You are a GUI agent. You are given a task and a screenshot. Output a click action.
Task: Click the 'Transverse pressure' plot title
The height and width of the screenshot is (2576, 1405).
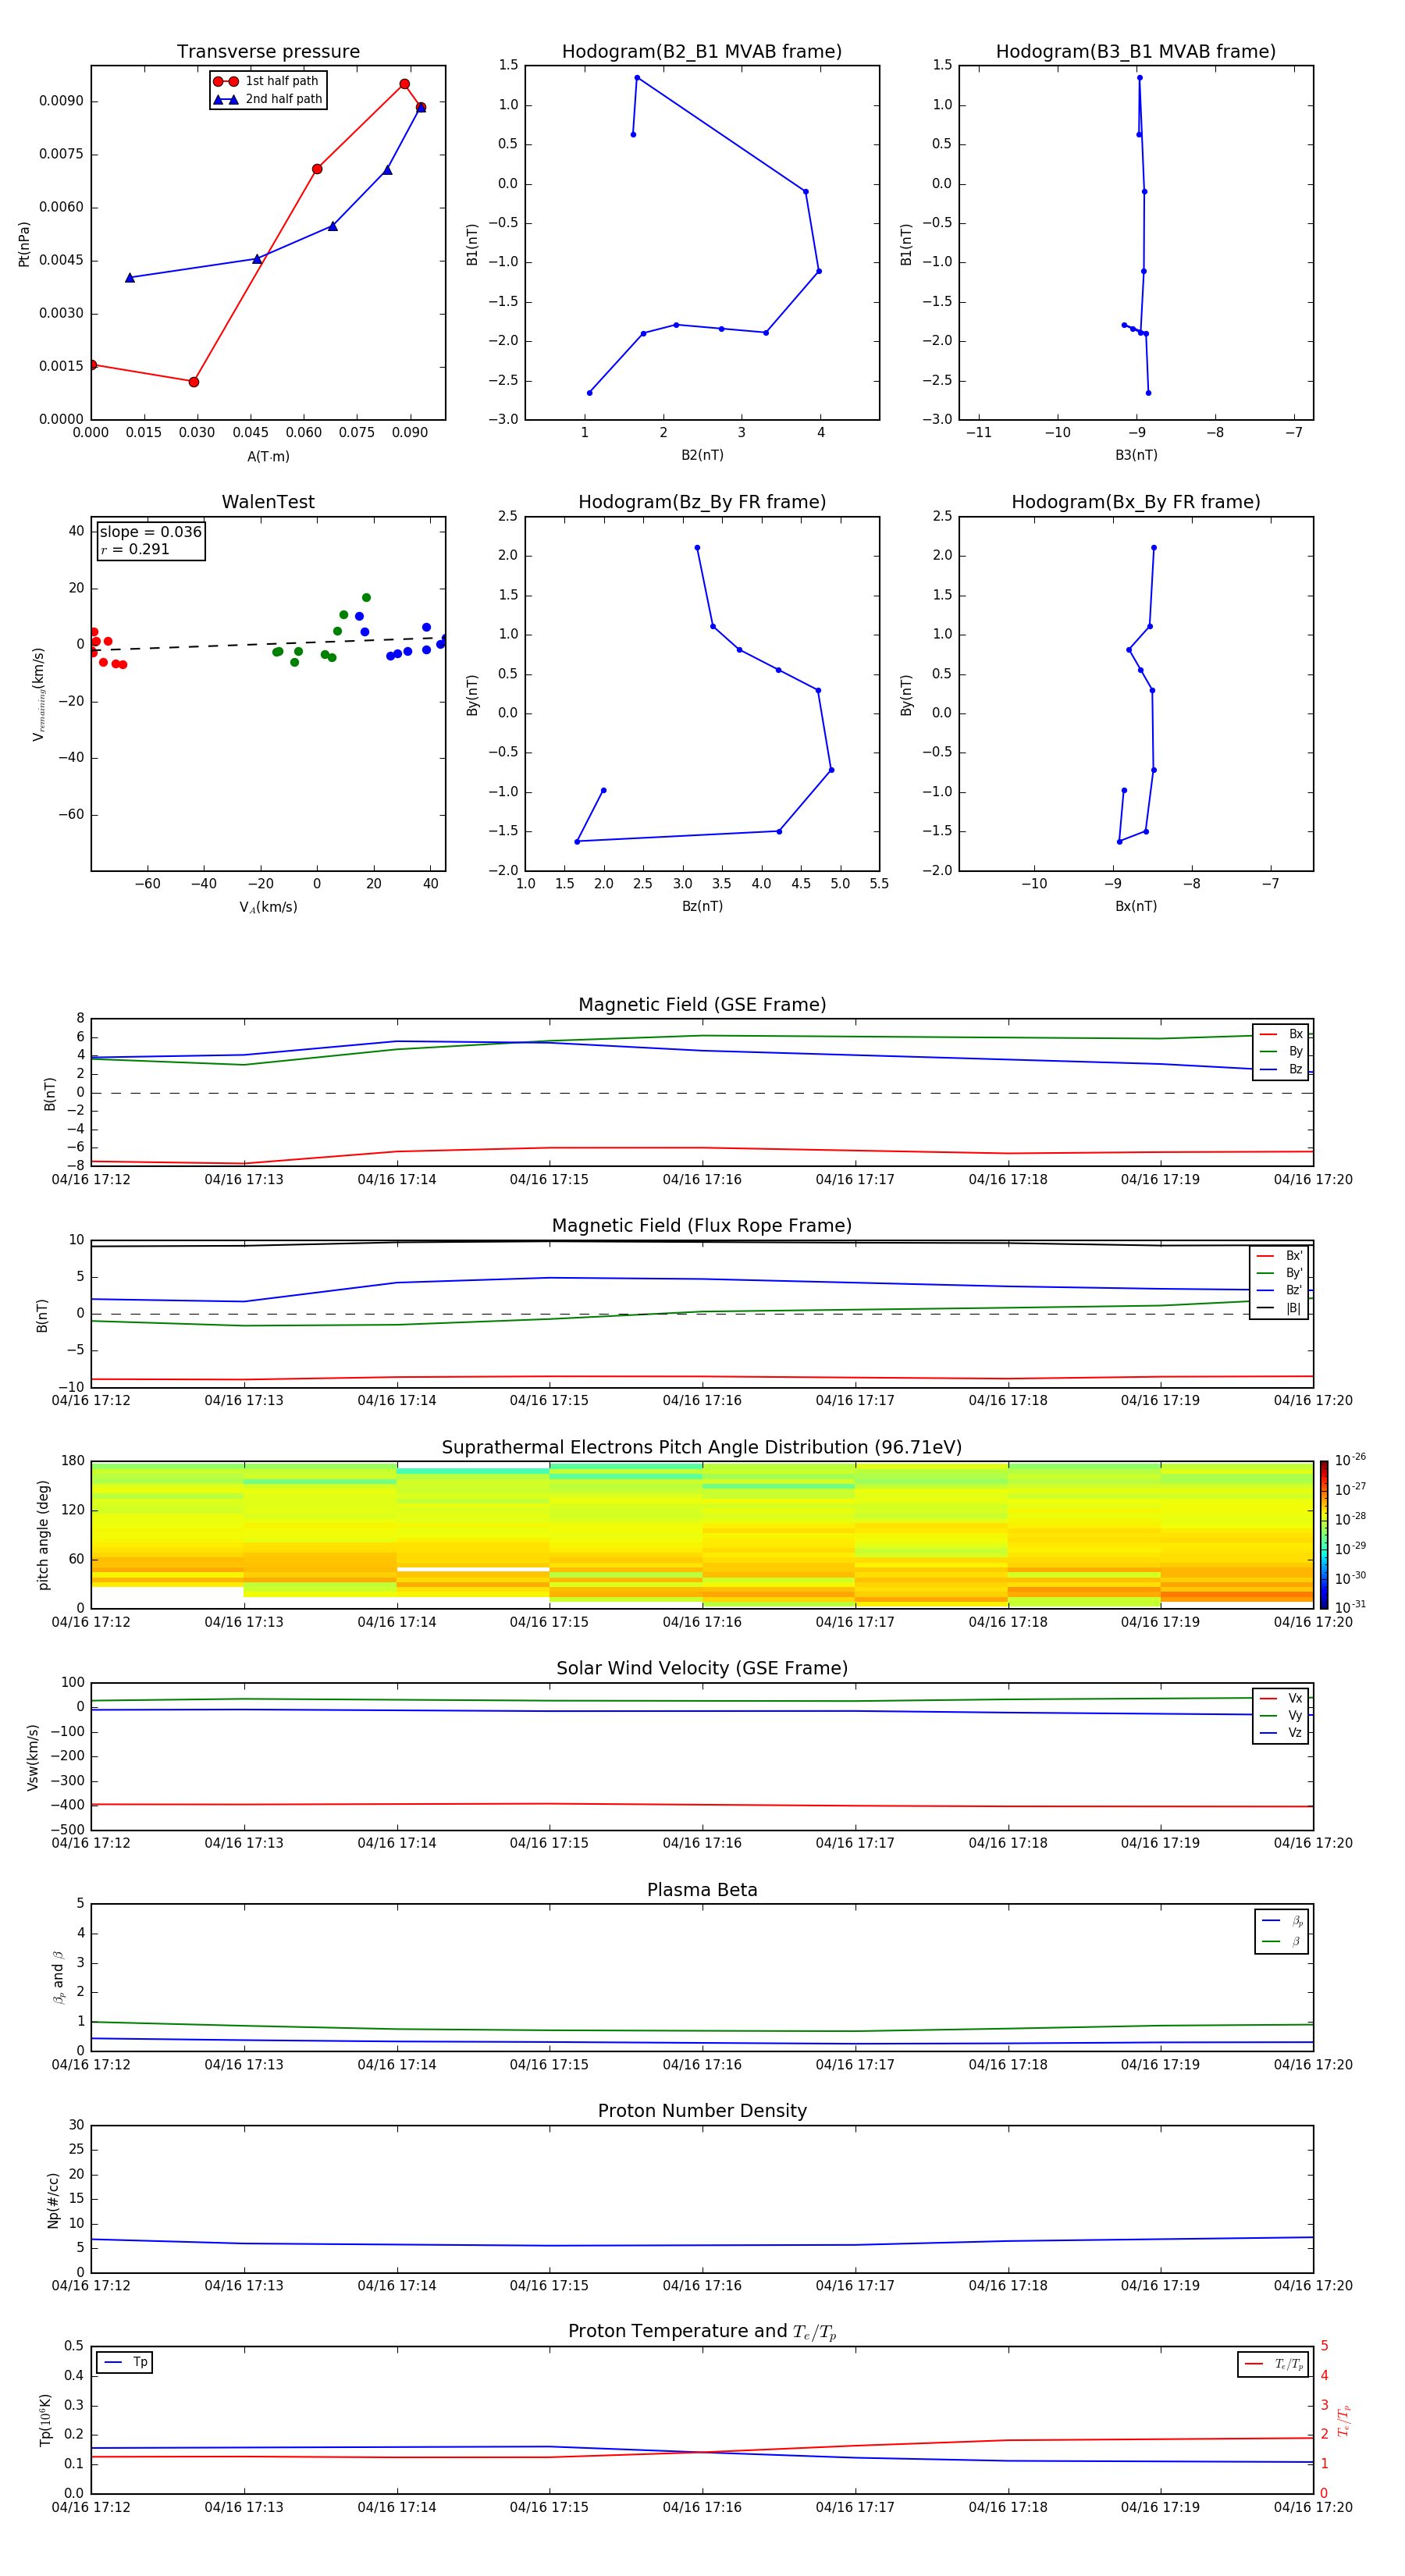click(268, 51)
